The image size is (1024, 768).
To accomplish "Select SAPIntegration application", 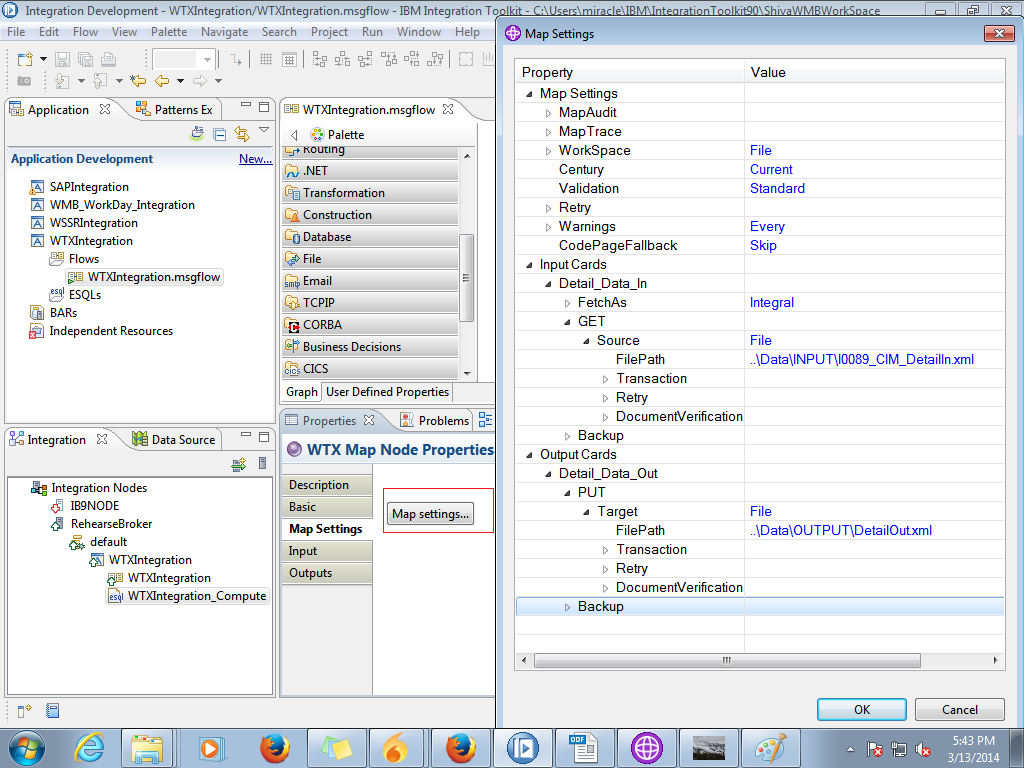I will [x=89, y=187].
